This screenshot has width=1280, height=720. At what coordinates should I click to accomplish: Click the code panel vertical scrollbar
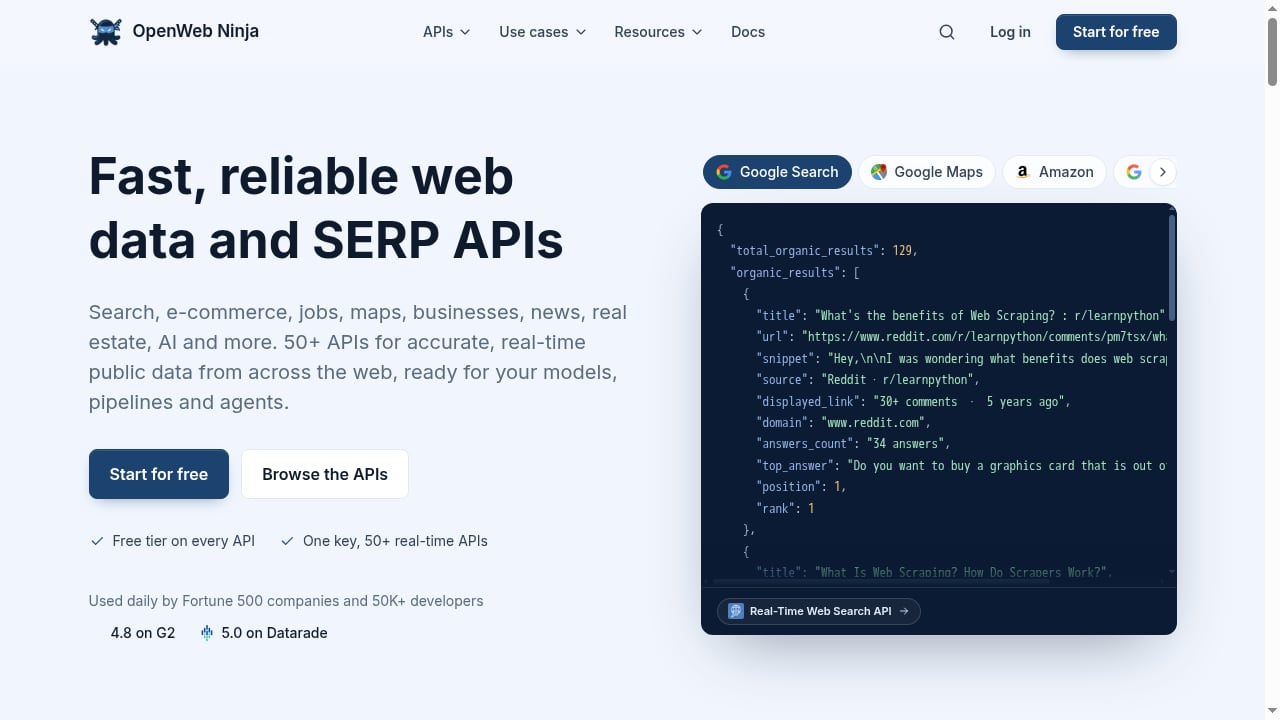1171,266
